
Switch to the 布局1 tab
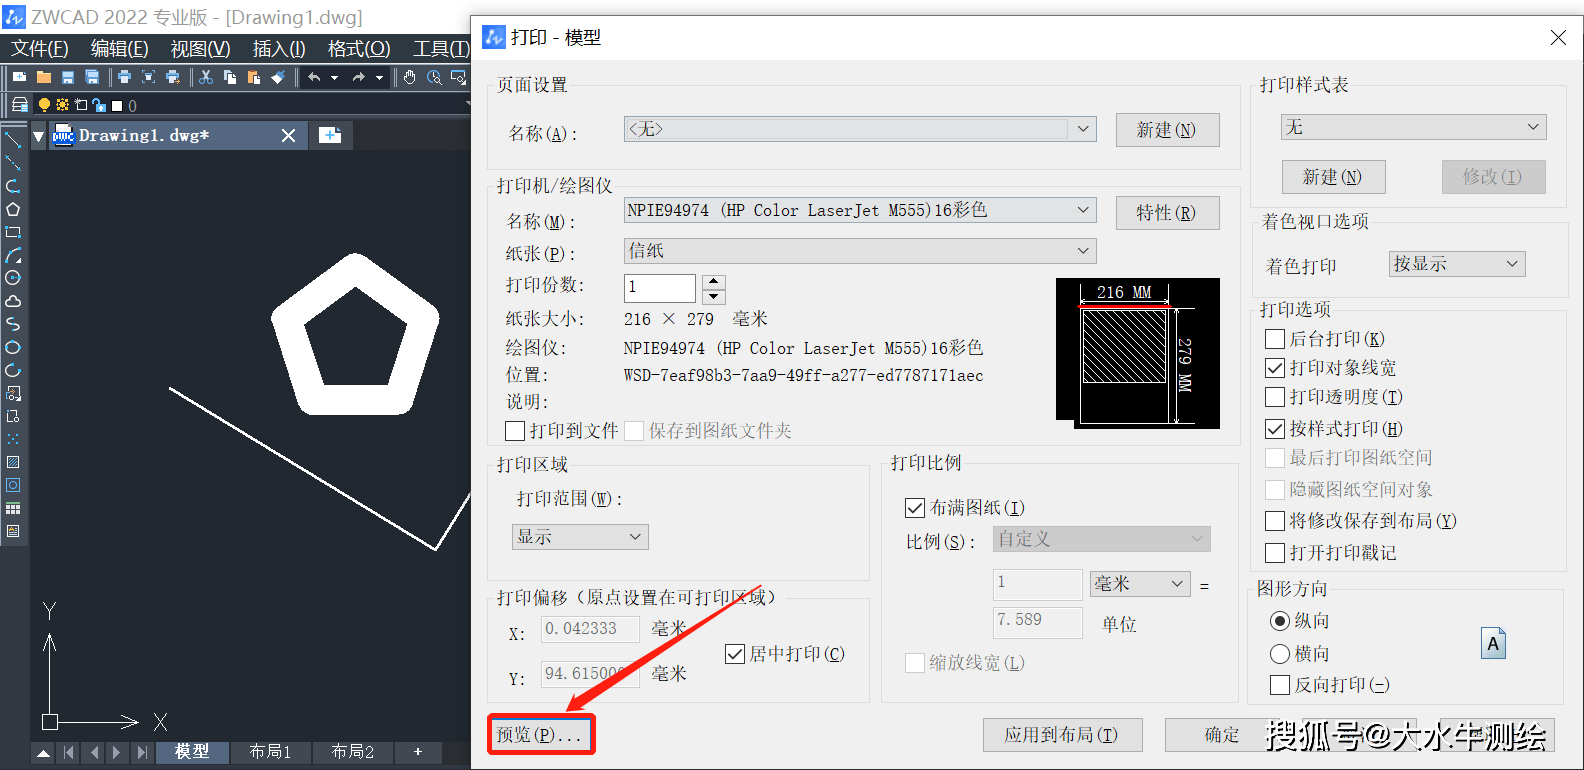[x=270, y=751]
